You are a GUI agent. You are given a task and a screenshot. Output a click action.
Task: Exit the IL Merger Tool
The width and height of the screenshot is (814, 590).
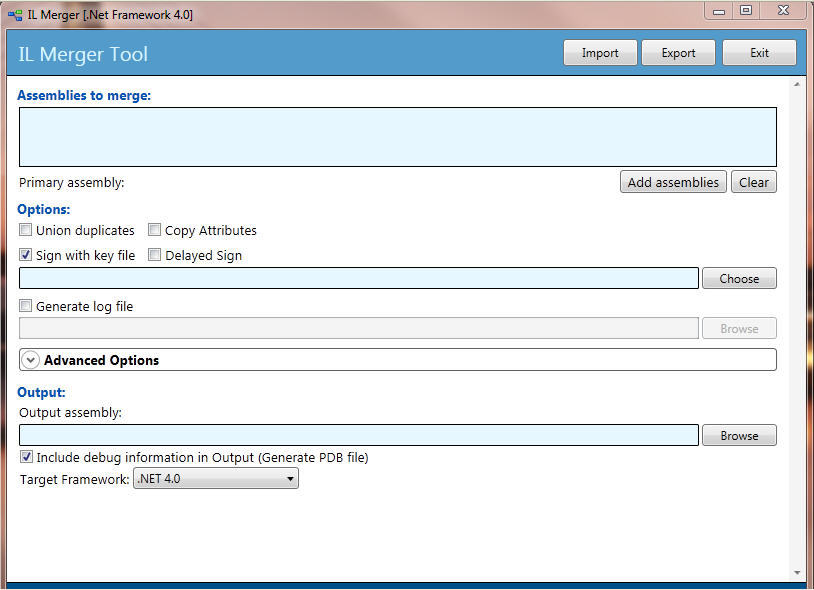point(759,52)
